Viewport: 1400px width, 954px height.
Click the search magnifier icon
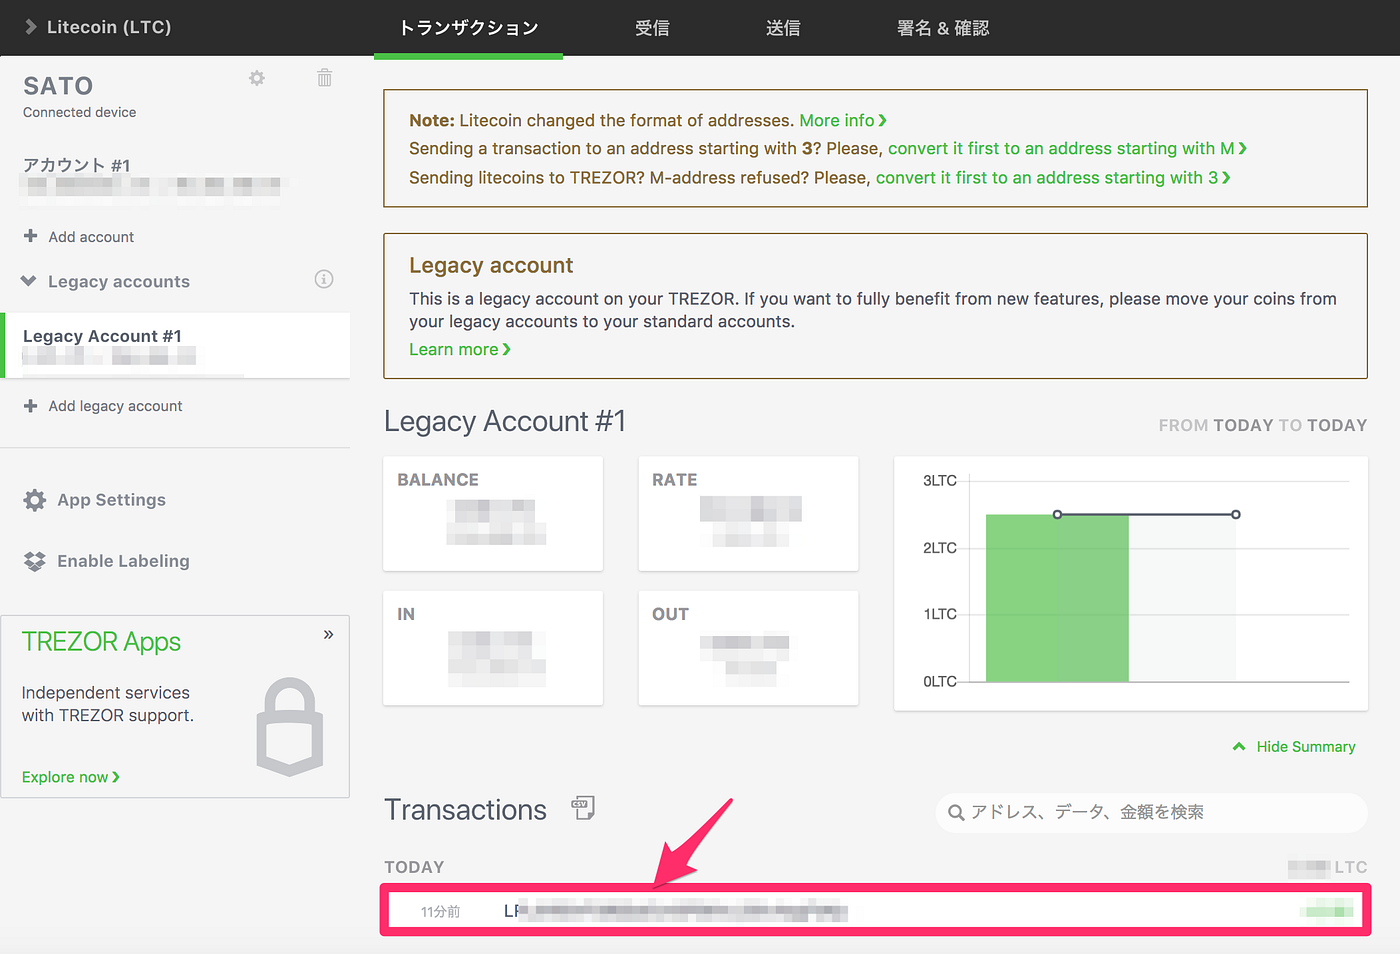(956, 813)
